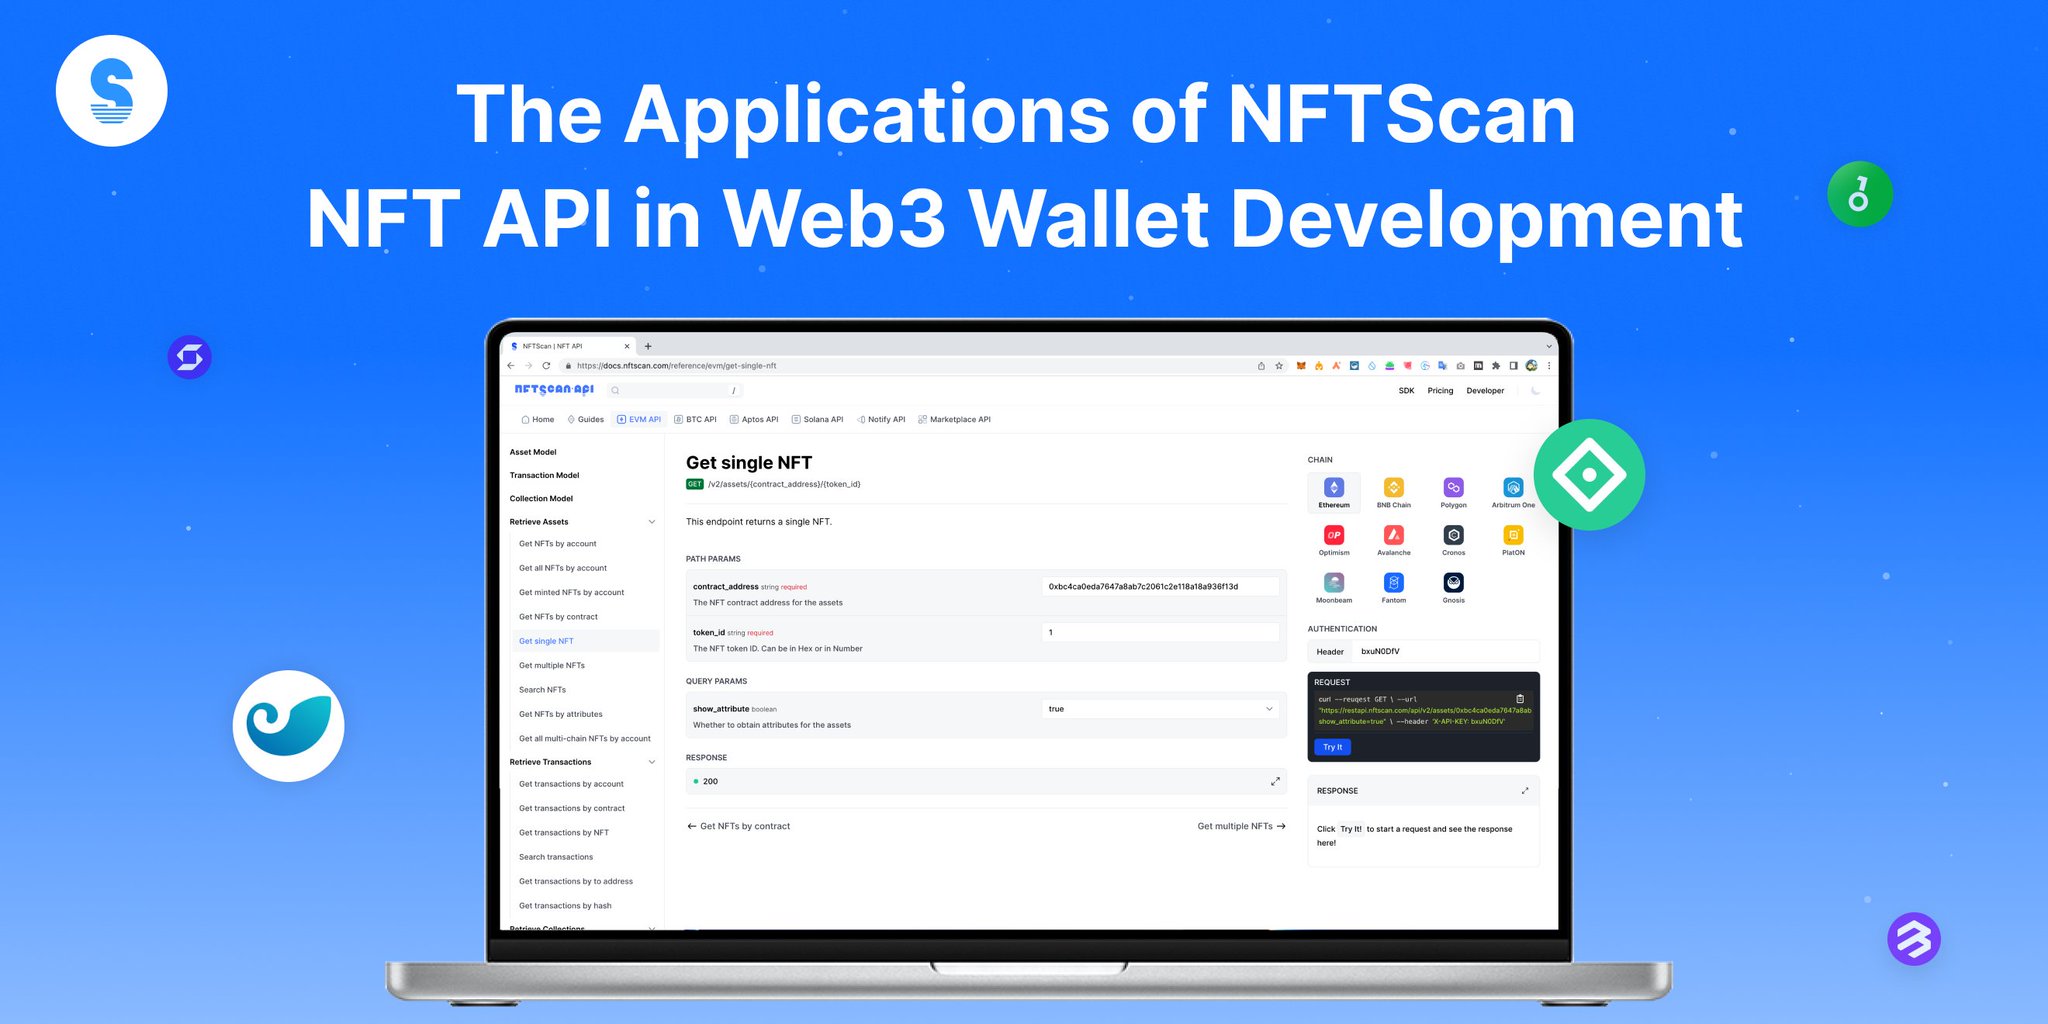Viewport: 2048px width, 1024px height.
Task: Open the Chrome profile avatar
Action: pyautogui.click(x=1531, y=366)
